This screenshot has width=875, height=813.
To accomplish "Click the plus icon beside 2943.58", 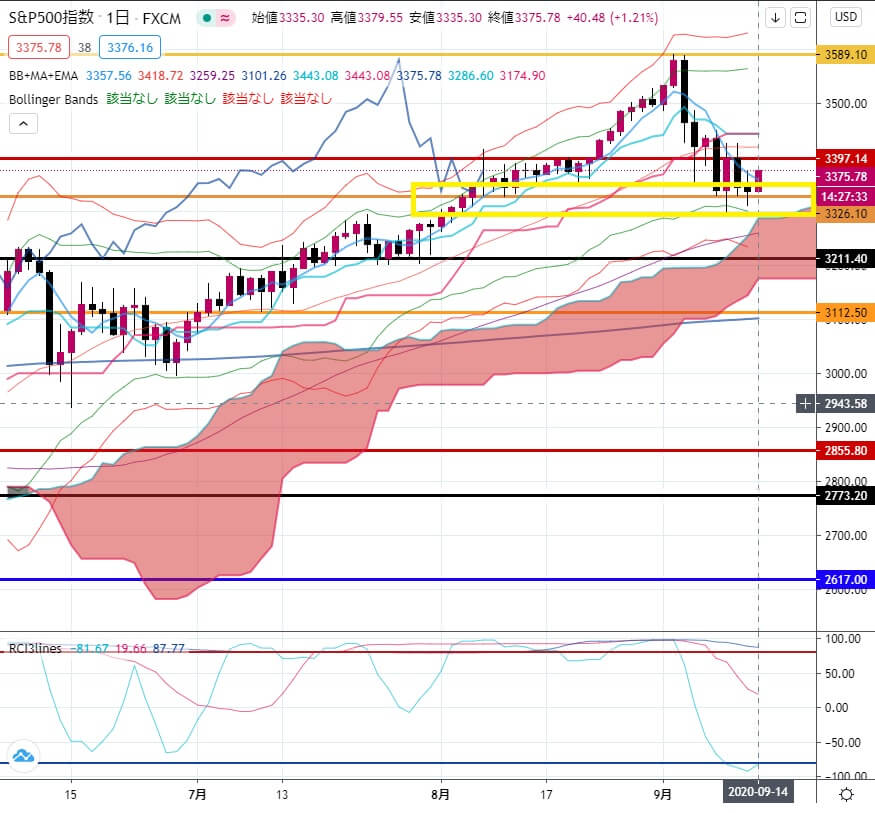I will pos(805,403).
